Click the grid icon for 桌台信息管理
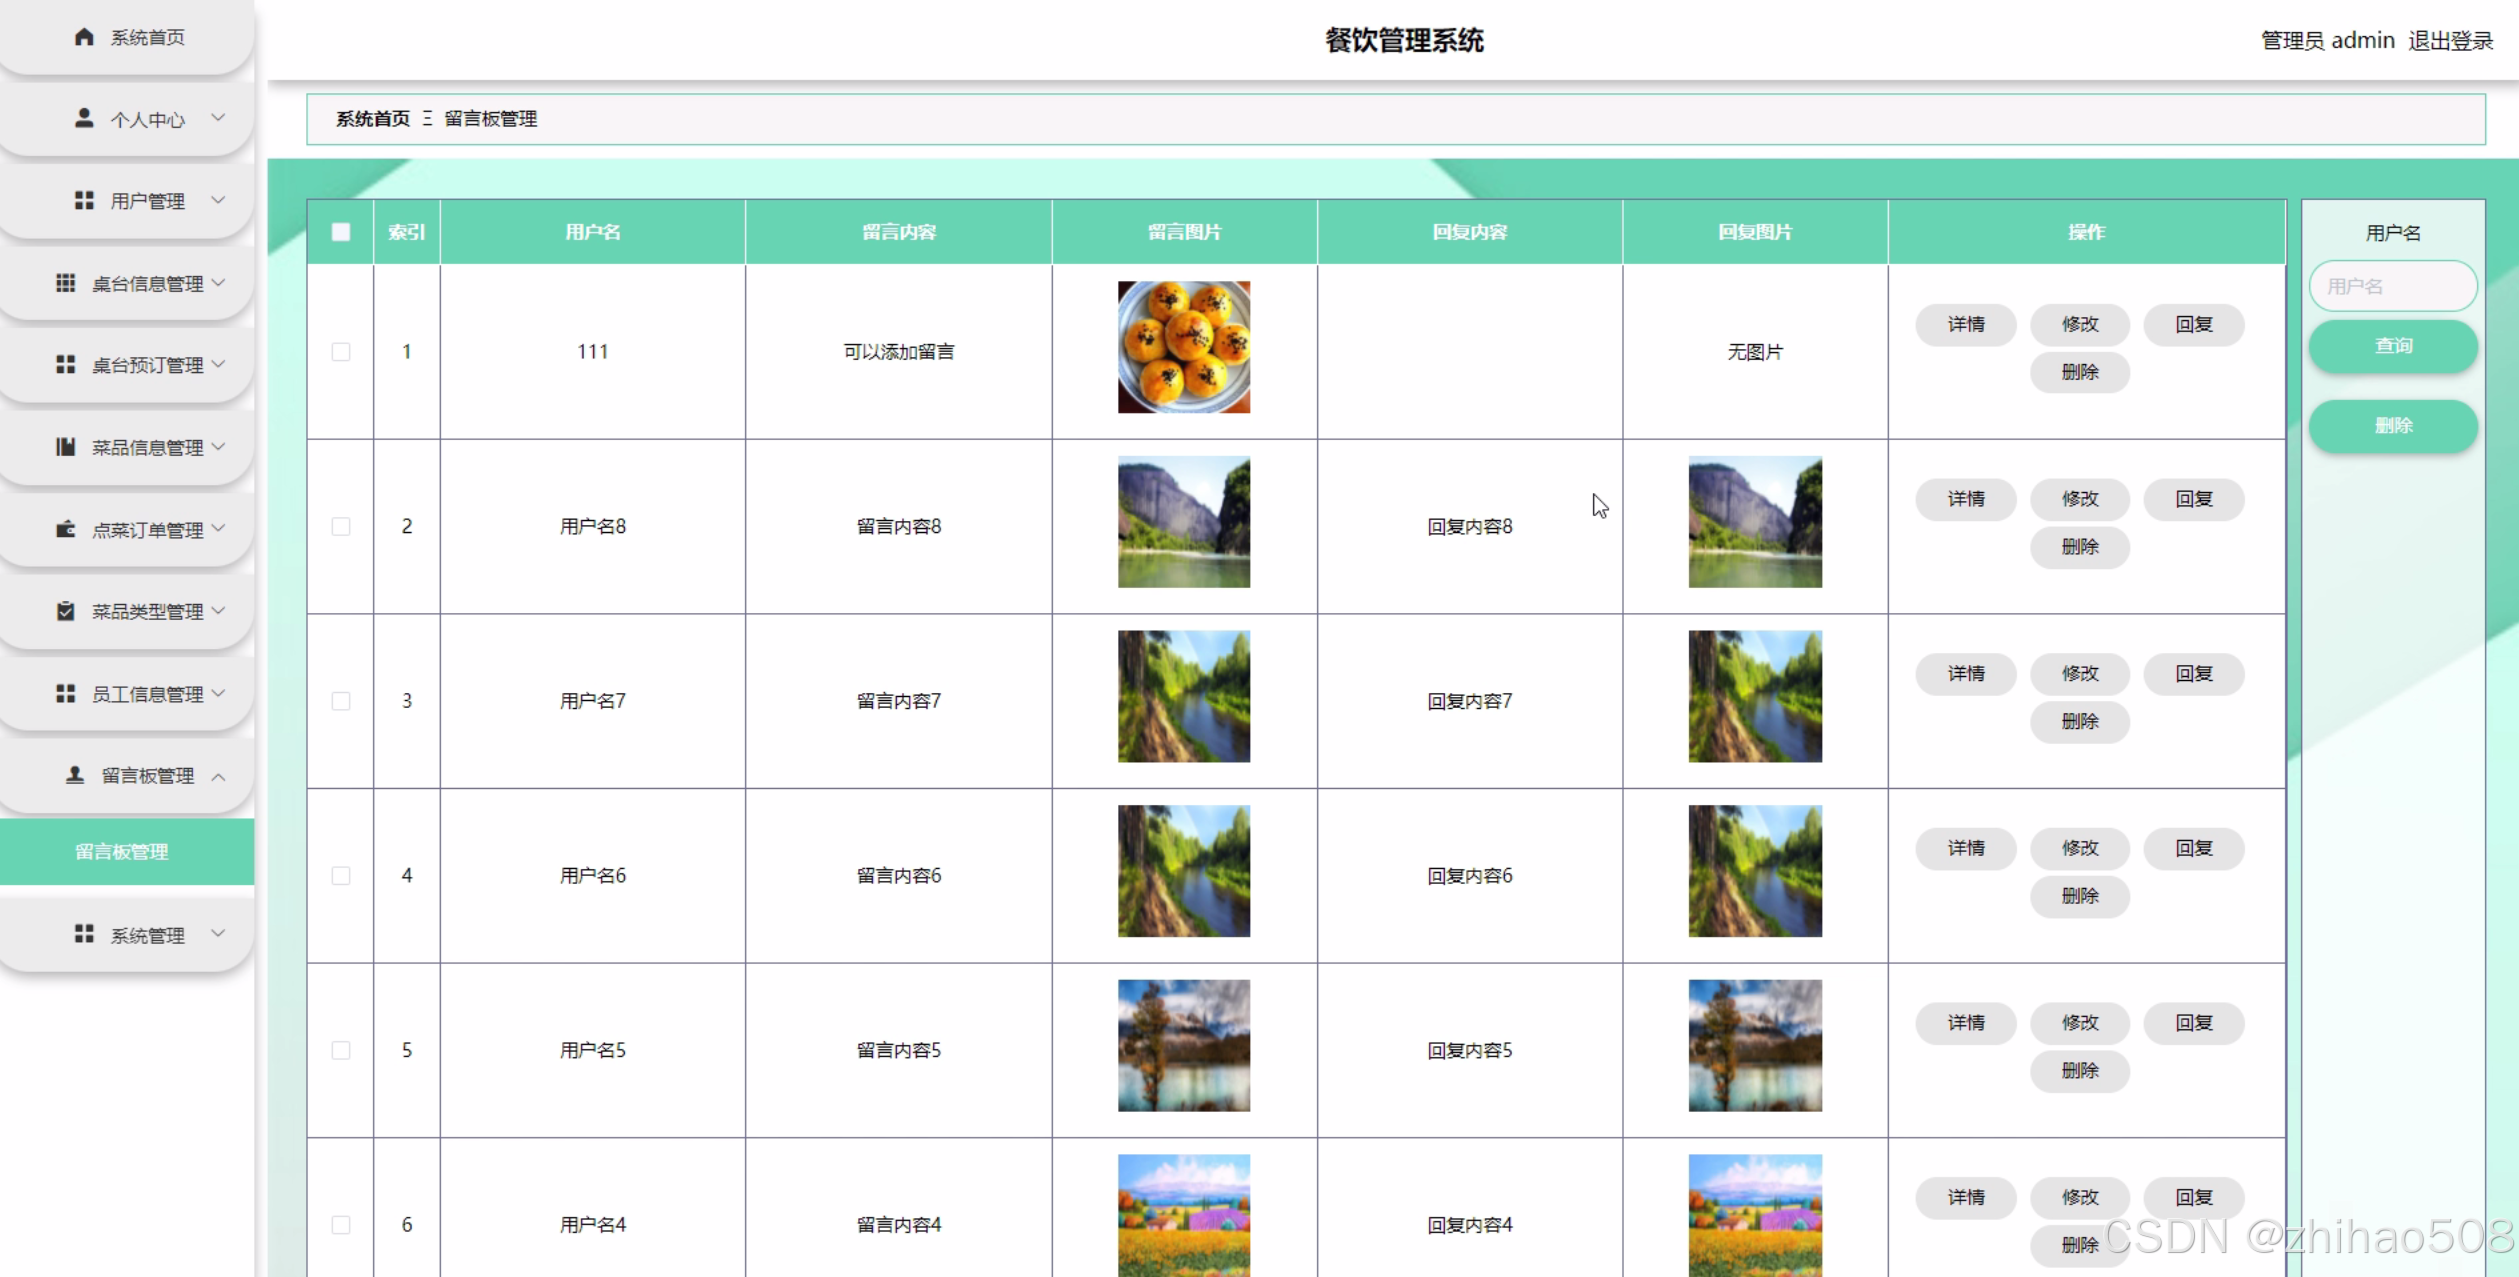 66,283
